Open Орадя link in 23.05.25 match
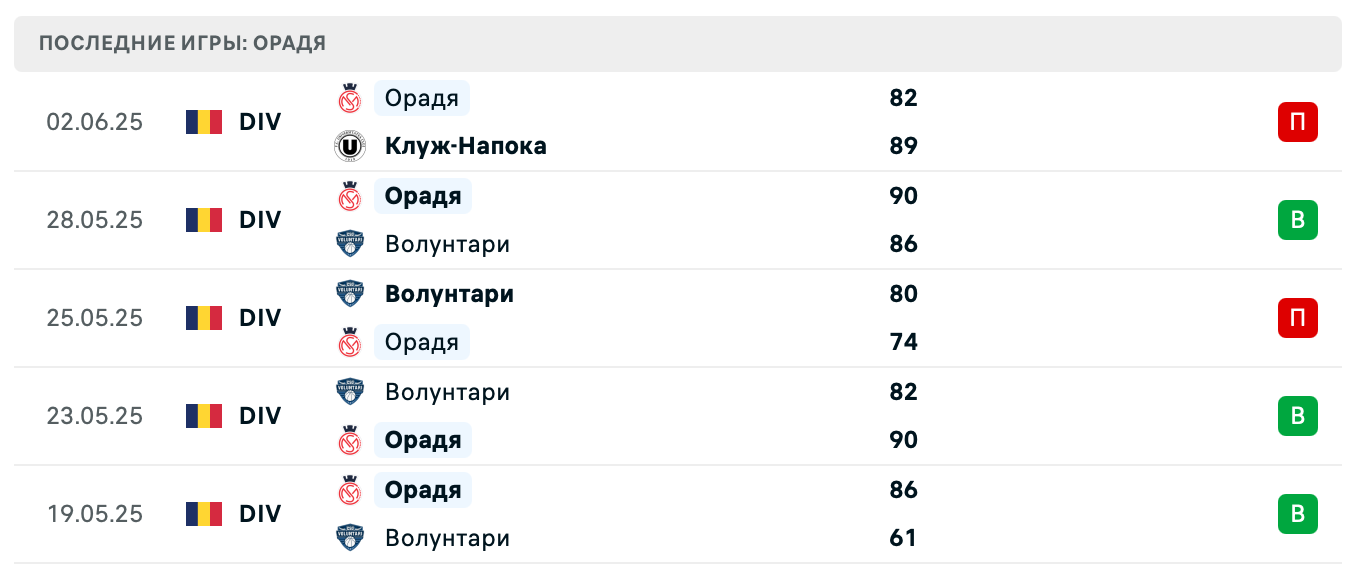This screenshot has width=1354, height=578. (x=423, y=440)
